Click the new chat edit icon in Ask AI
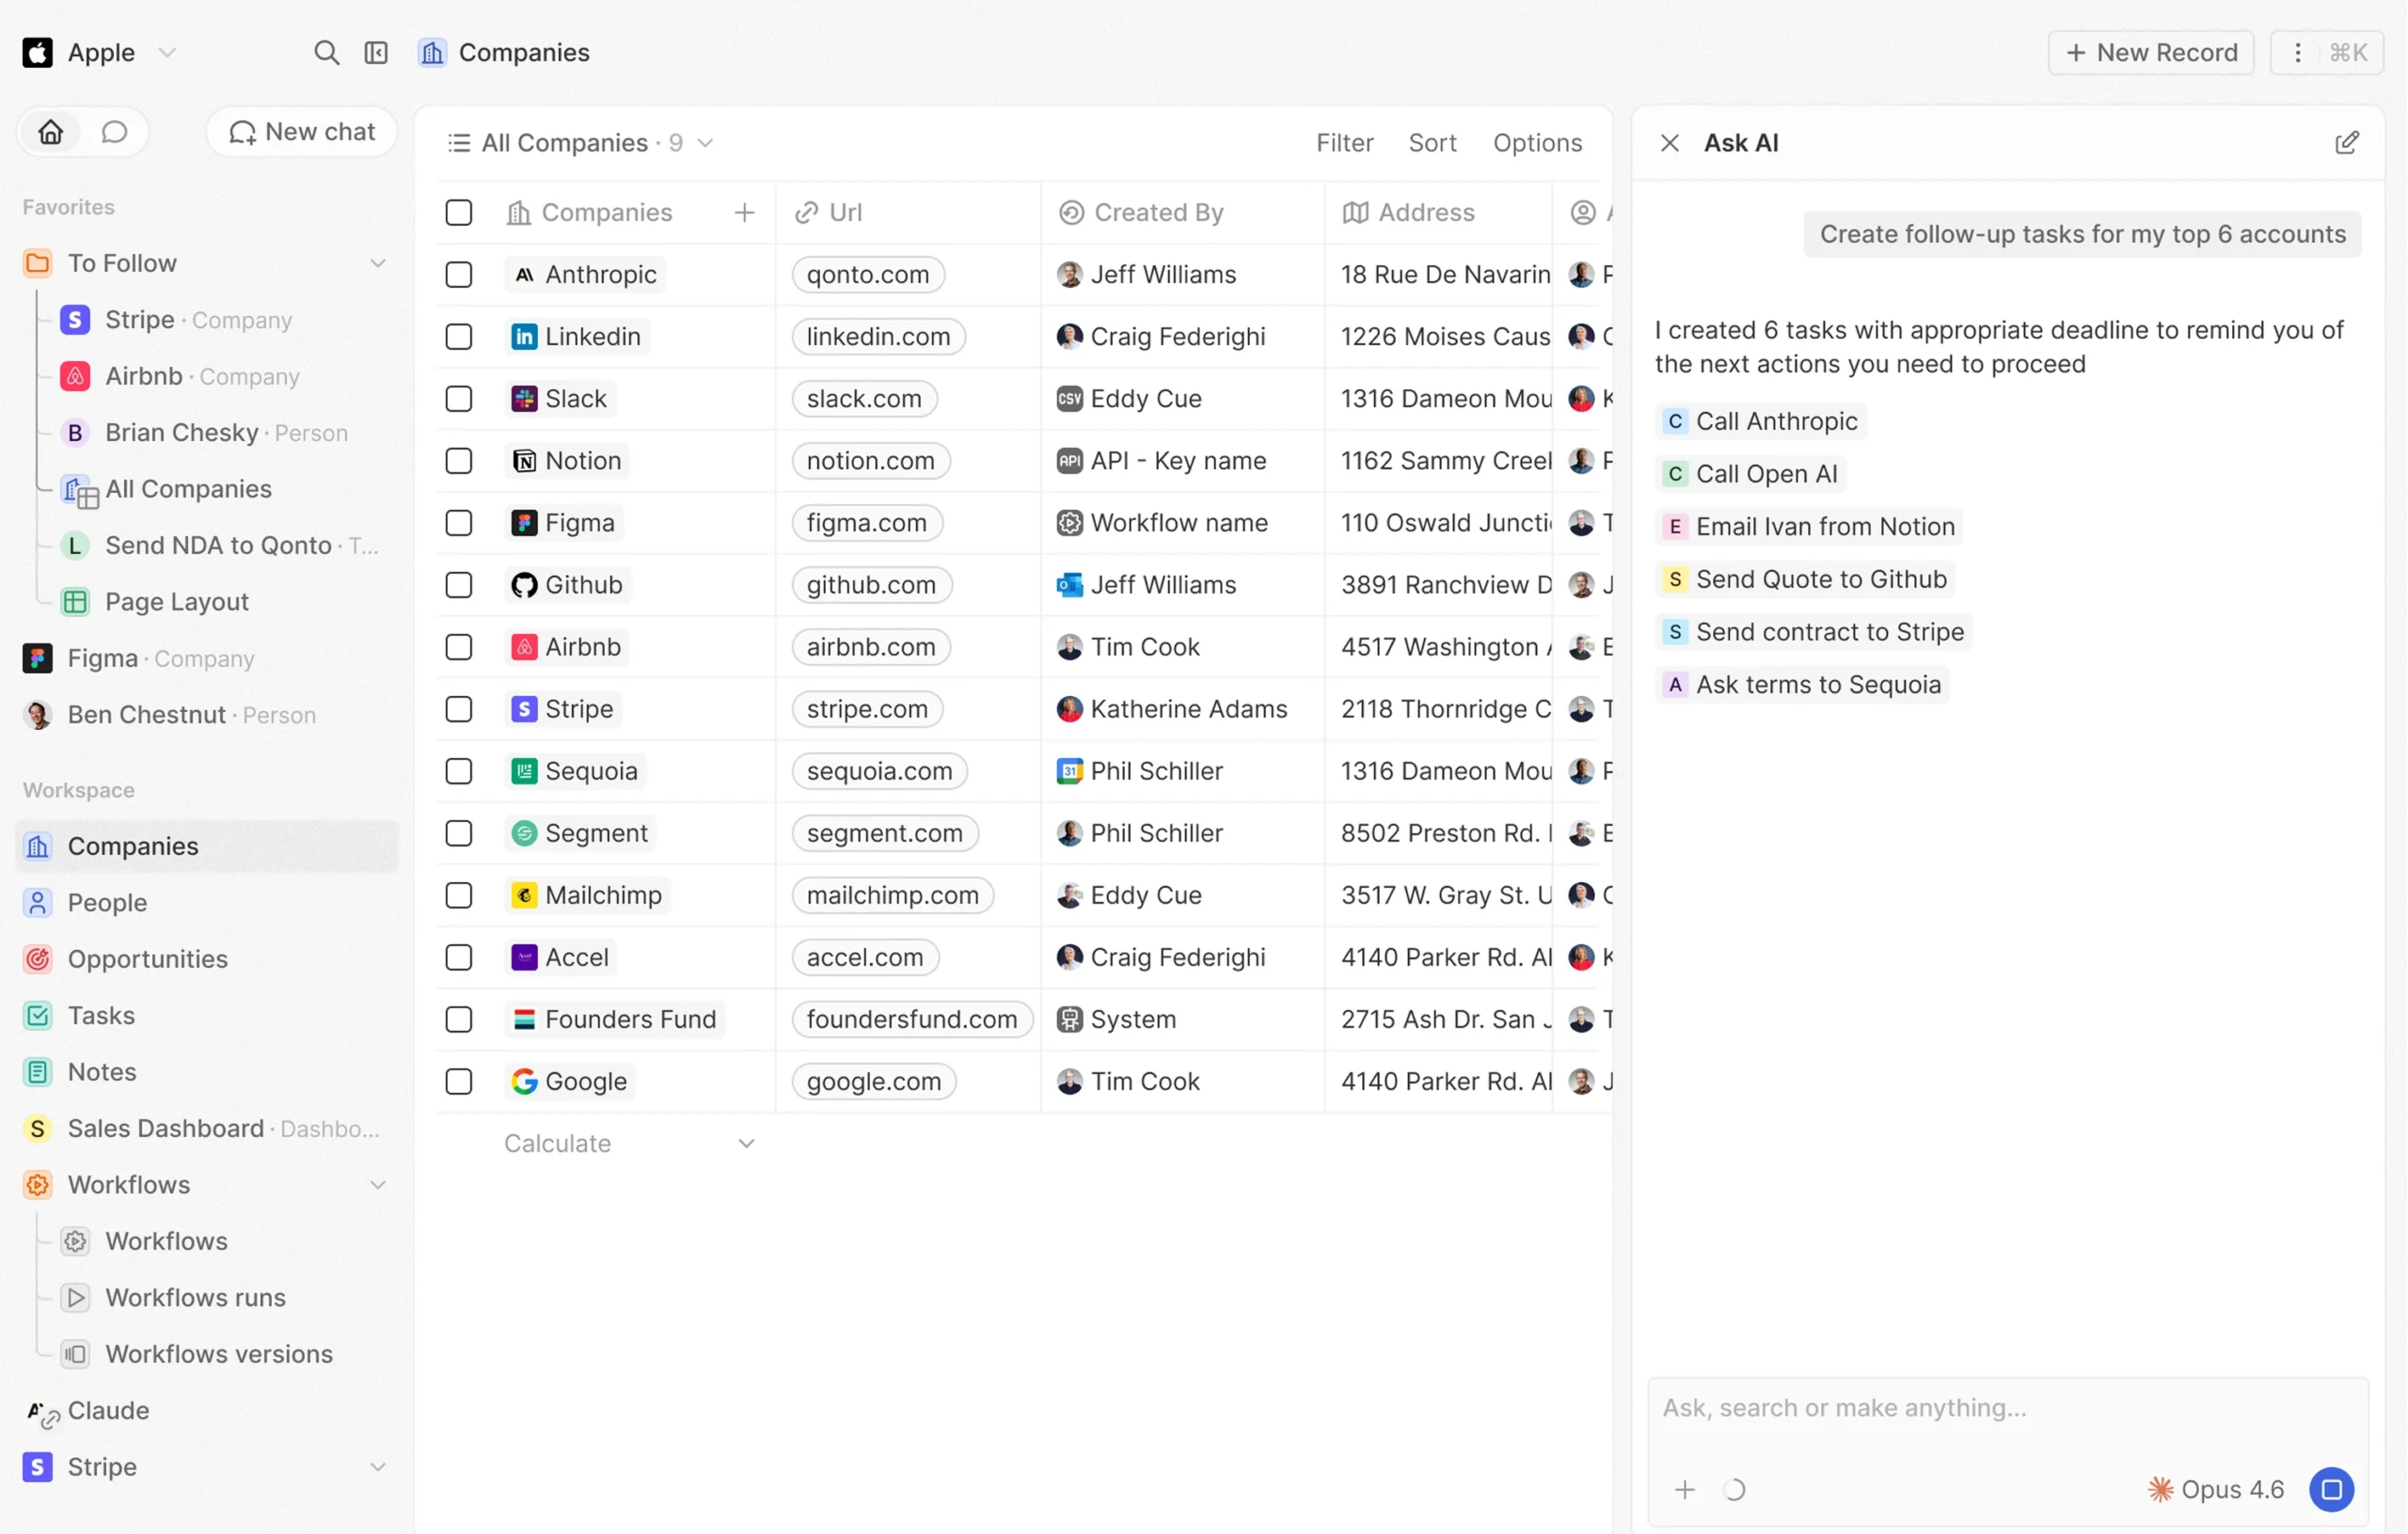Viewport: 2408px width, 1534px height. (x=2346, y=143)
